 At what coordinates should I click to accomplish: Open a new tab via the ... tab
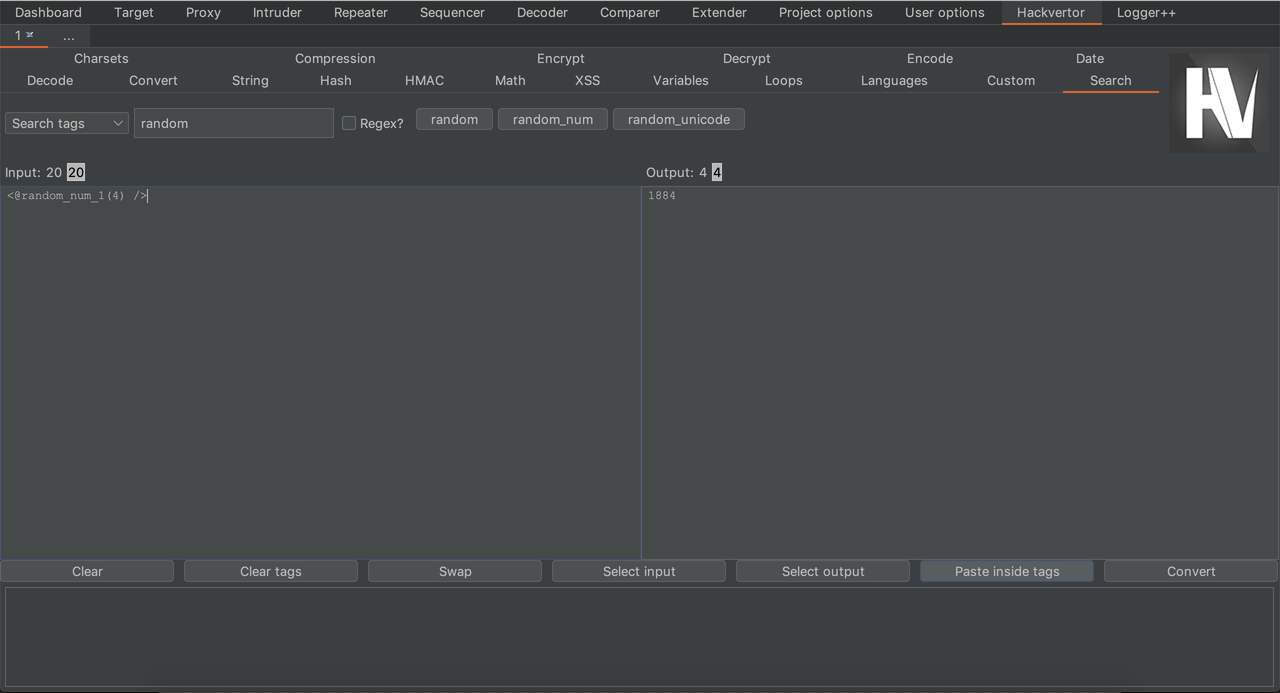(x=68, y=36)
